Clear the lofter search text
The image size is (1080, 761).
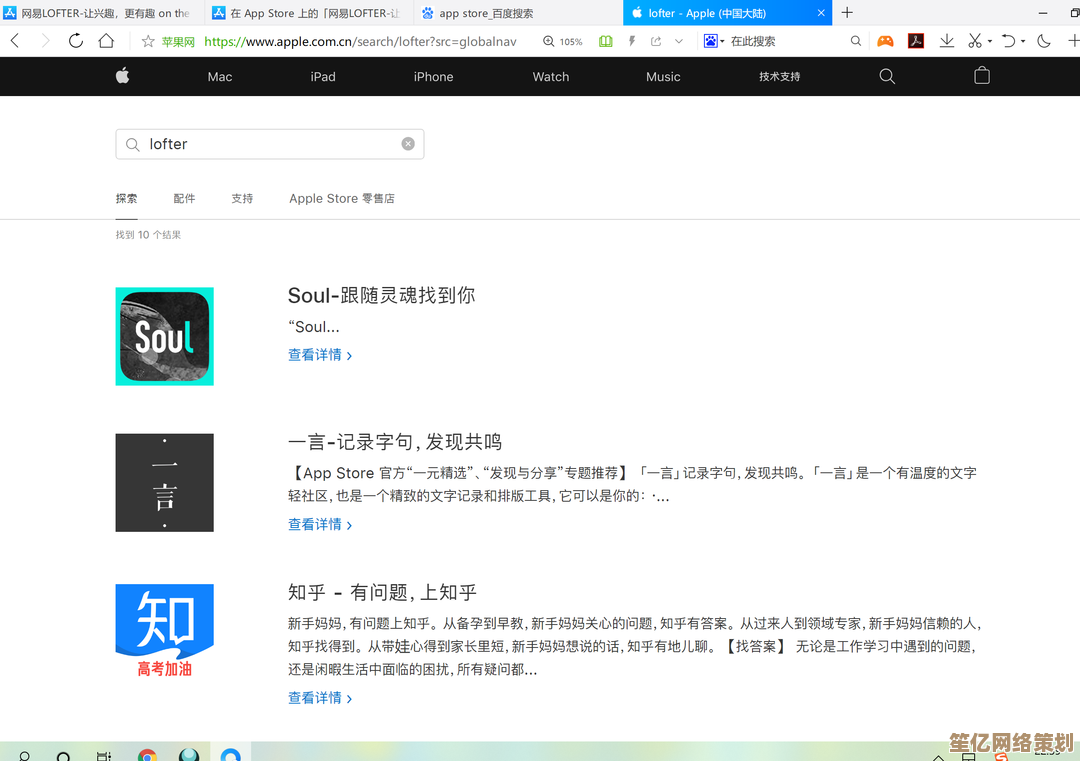[x=408, y=143]
